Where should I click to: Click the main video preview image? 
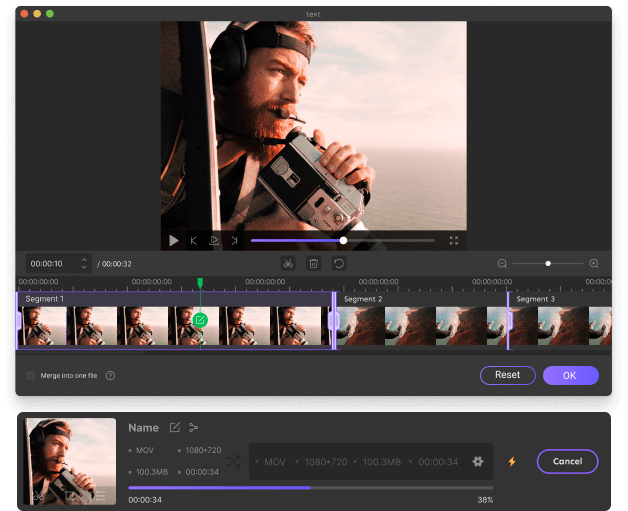[x=314, y=126]
